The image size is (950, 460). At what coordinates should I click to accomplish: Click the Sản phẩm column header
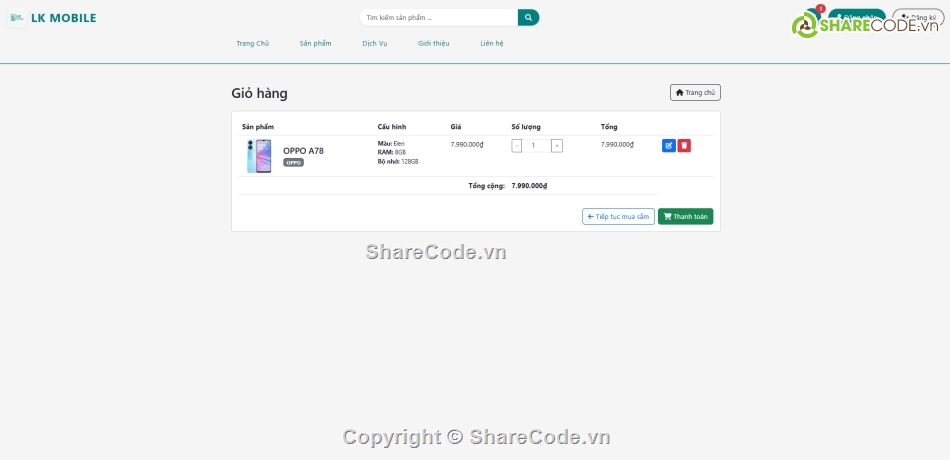click(258, 127)
